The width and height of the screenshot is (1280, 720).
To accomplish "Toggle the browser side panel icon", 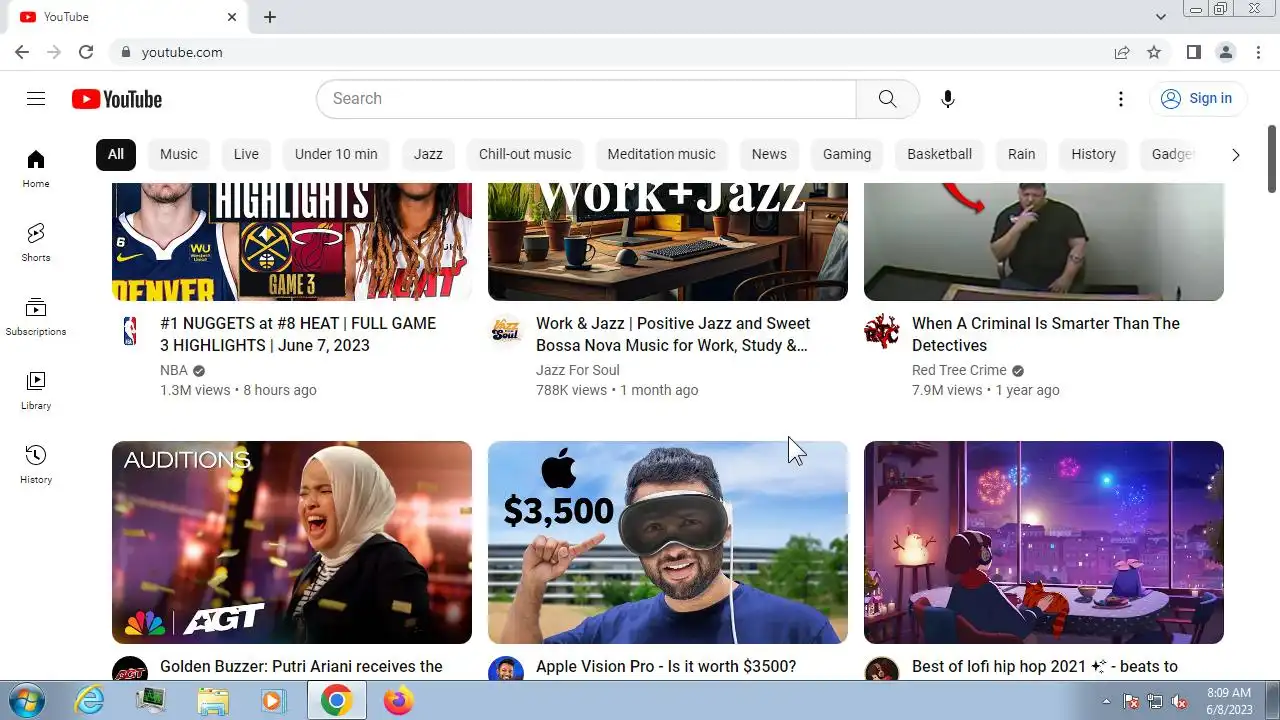I will 1193,52.
